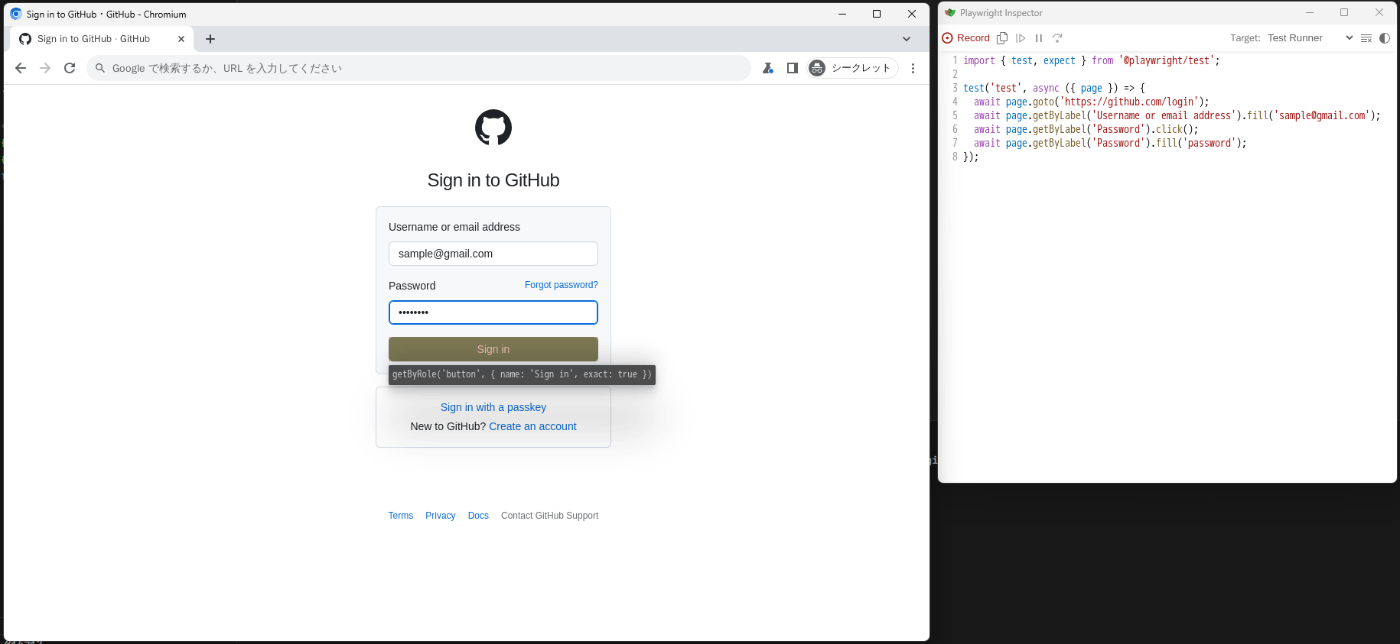
Task: Follow the Forgot password? link
Action: [x=561, y=285]
